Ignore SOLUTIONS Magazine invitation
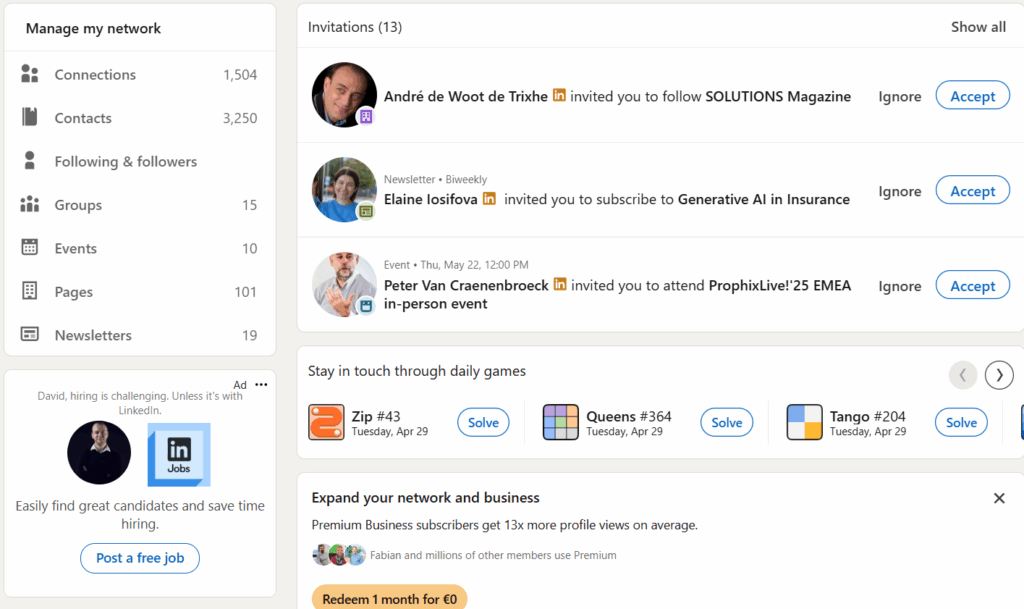The height and width of the screenshot is (609, 1024). pos(899,96)
